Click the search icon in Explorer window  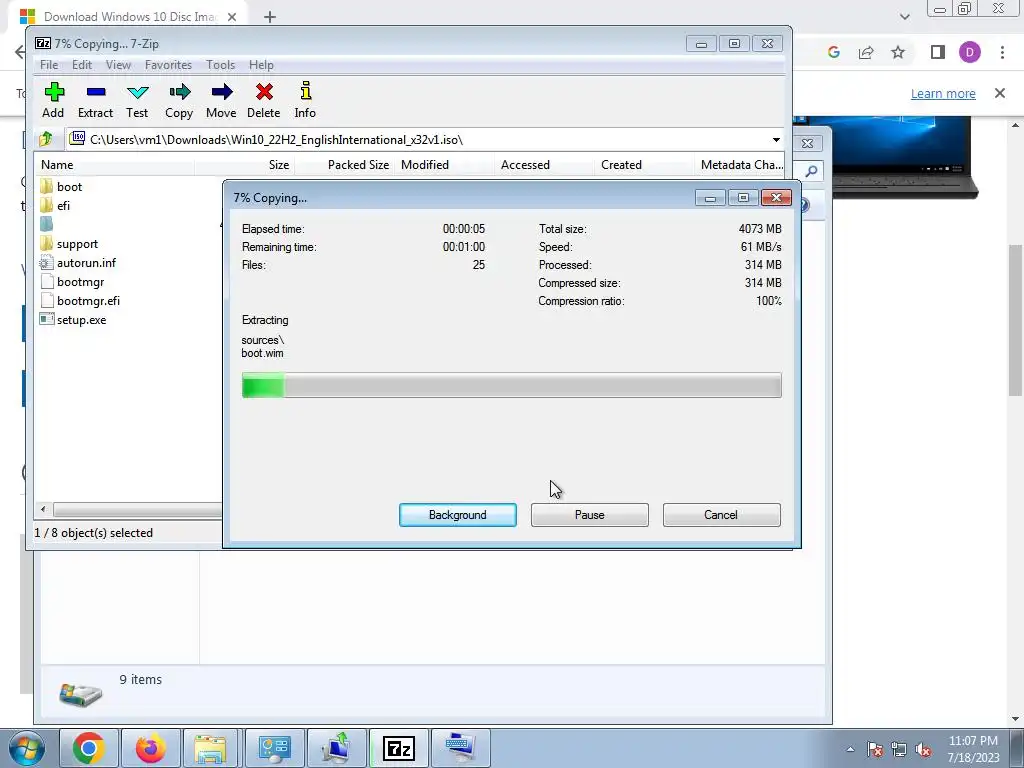coord(811,171)
